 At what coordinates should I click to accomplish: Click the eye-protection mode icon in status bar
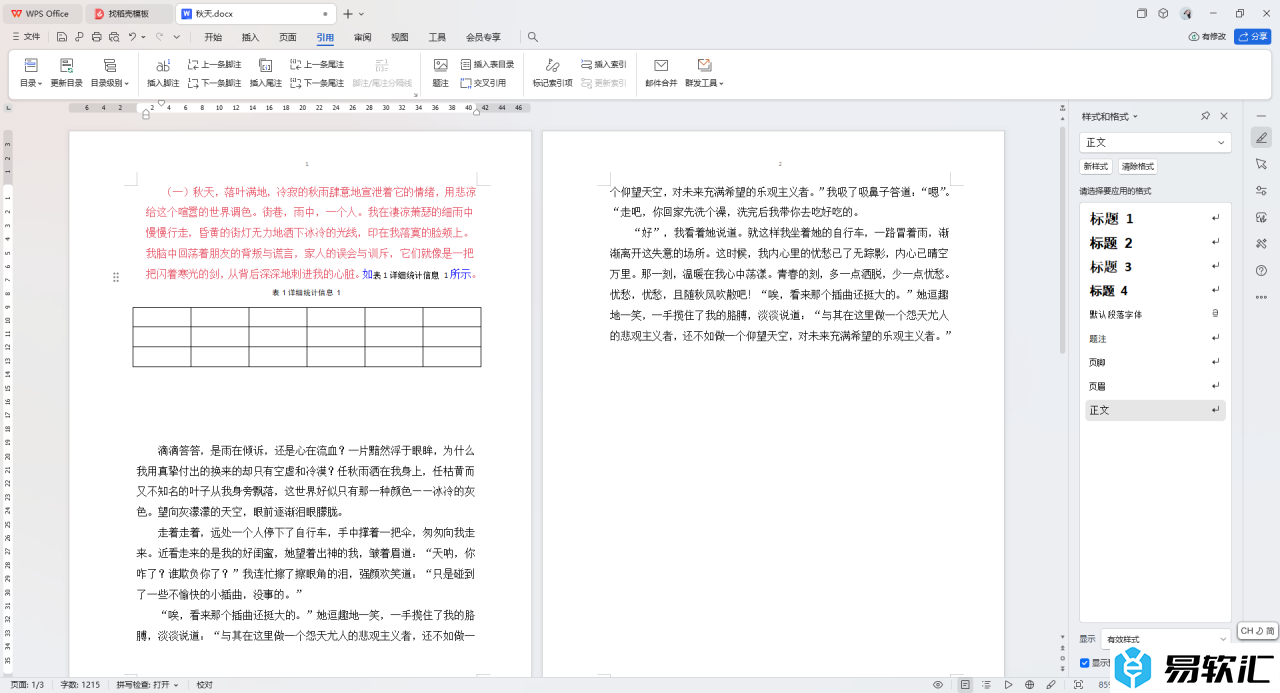938,685
